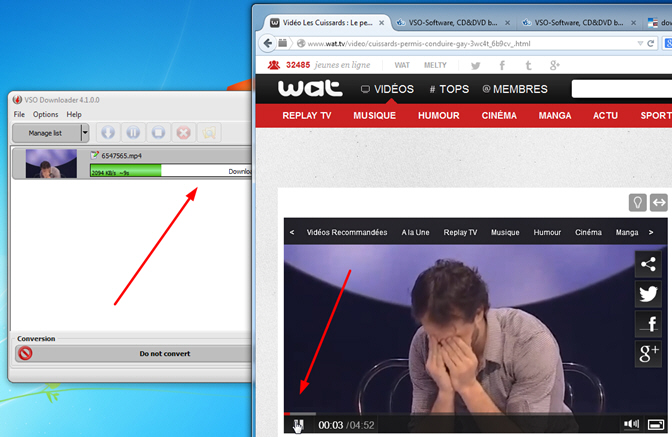Select the Cinéma player tab

pos(588,232)
